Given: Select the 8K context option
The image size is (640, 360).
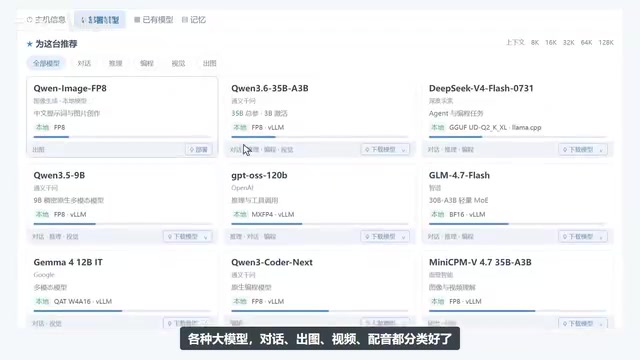Looking at the screenshot, I should pyautogui.click(x=535, y=42).
